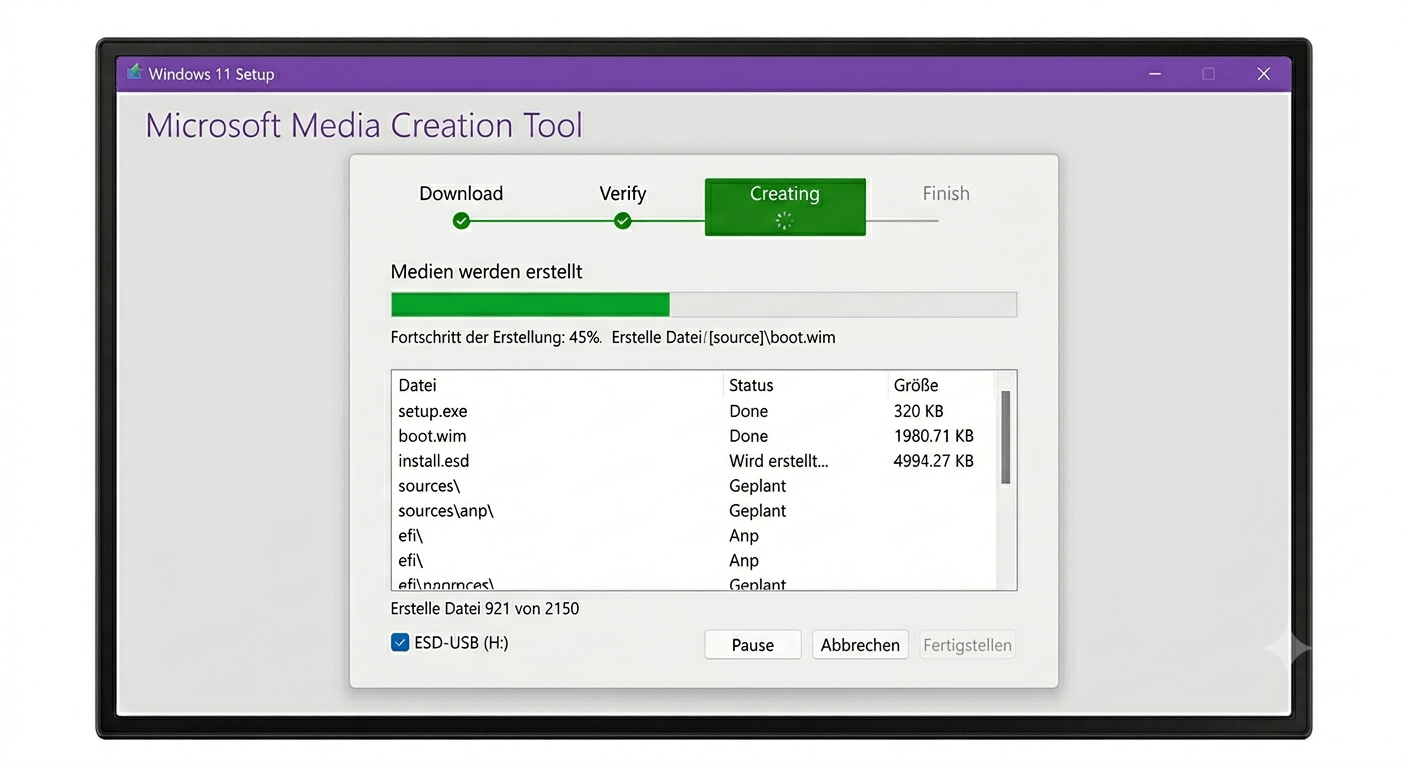Select the Verify step label

click(x=623, y=194)
